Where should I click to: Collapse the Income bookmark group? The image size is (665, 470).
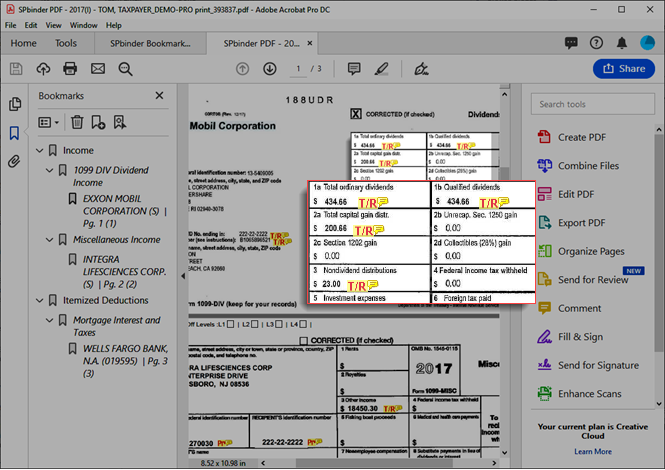[38, 150]
